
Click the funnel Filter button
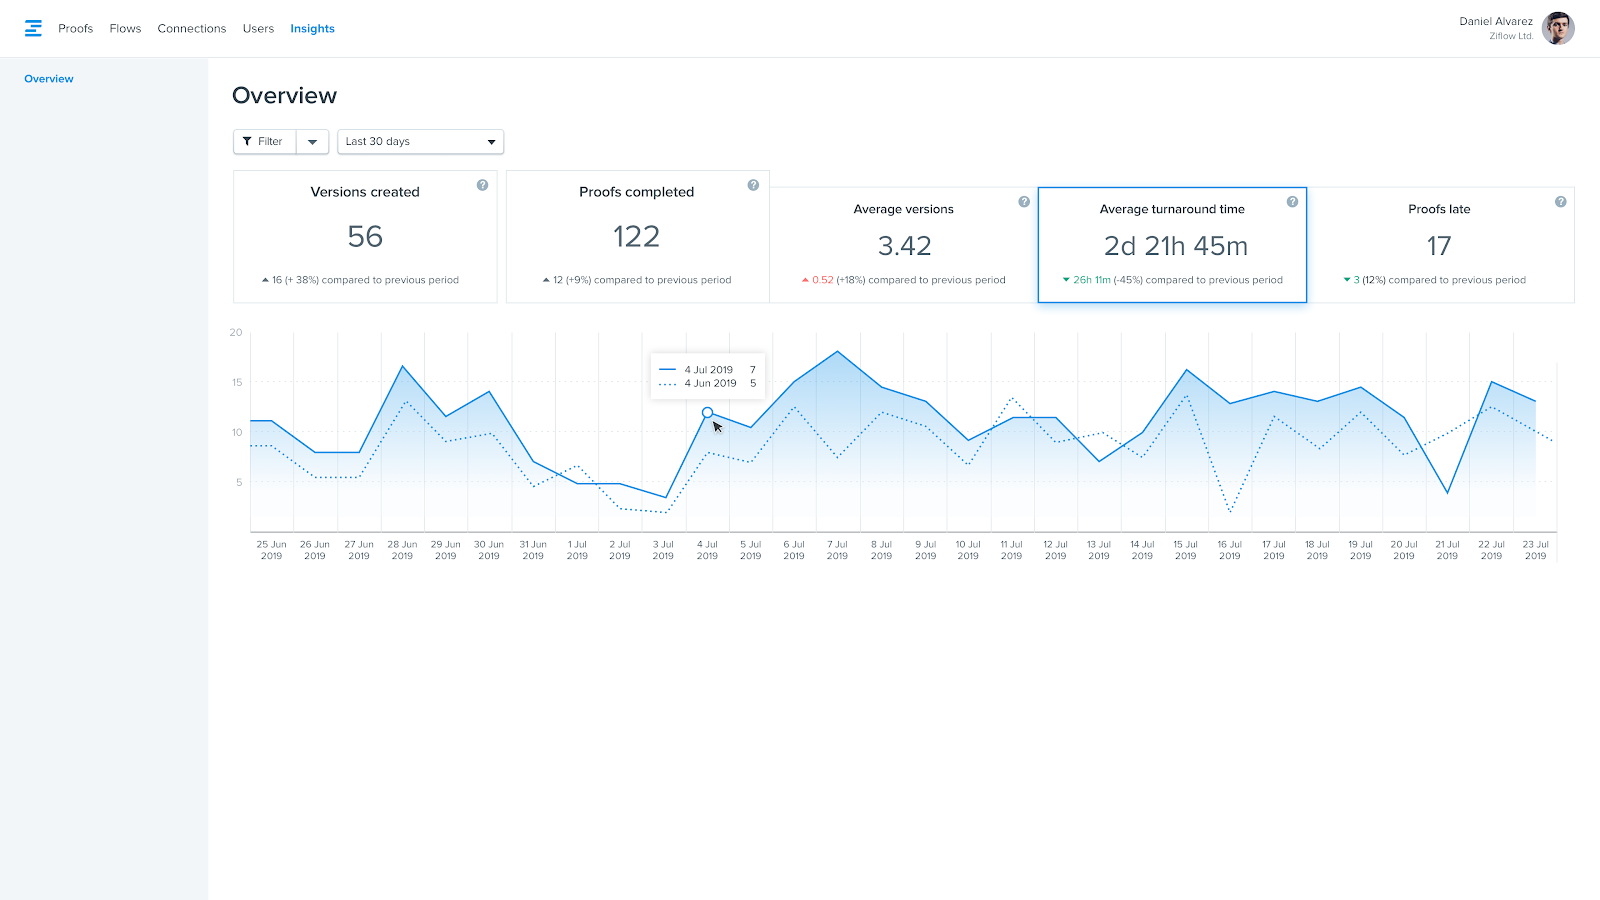tap(264, 142)
